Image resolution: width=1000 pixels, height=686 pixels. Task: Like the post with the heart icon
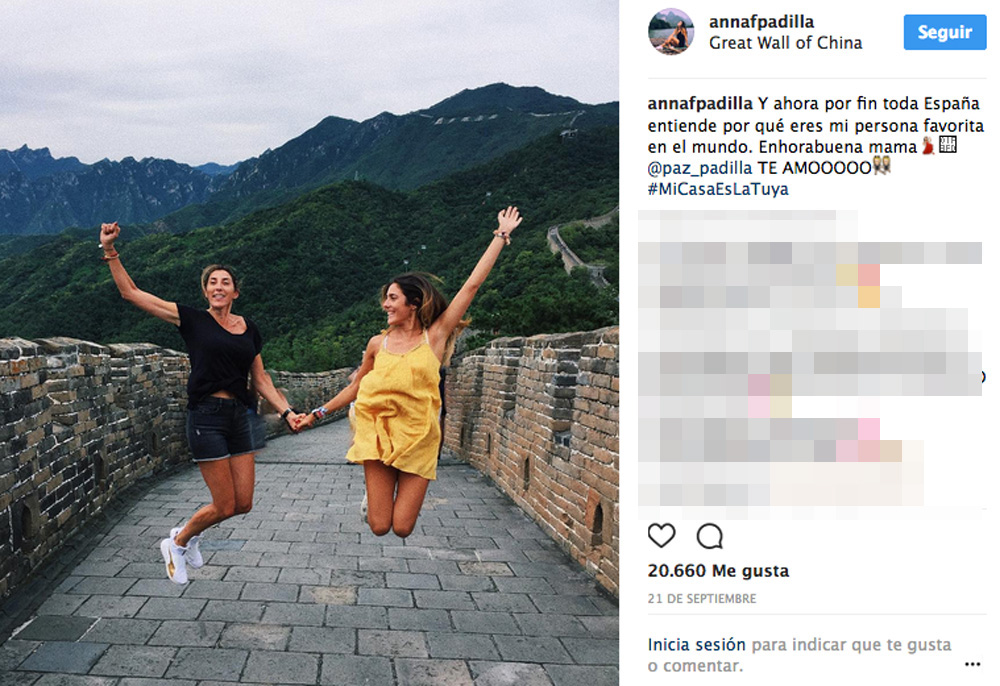point(661,536)
